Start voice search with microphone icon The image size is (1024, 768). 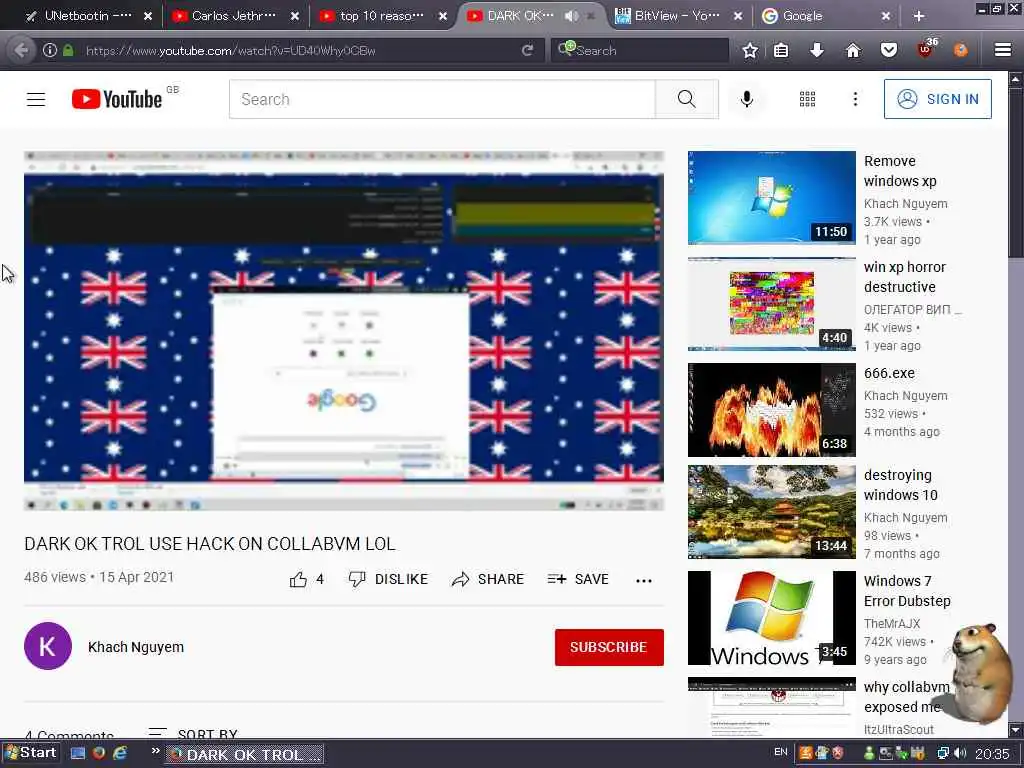click(x=746, y=99)
